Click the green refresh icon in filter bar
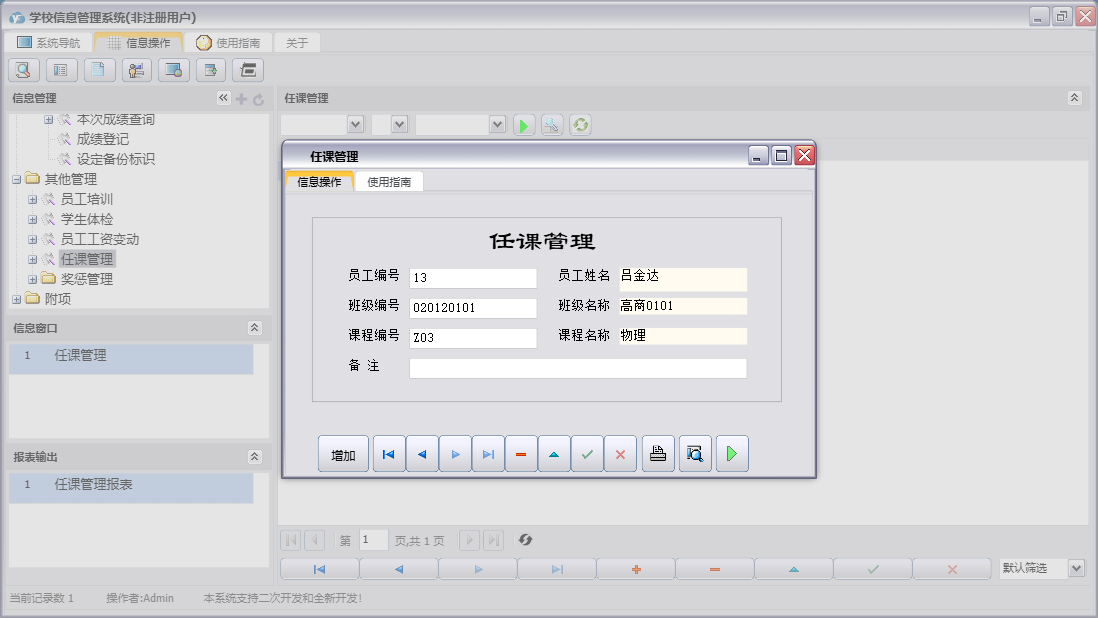This screenshot has width=1098, height=618. tap(580, 125)
